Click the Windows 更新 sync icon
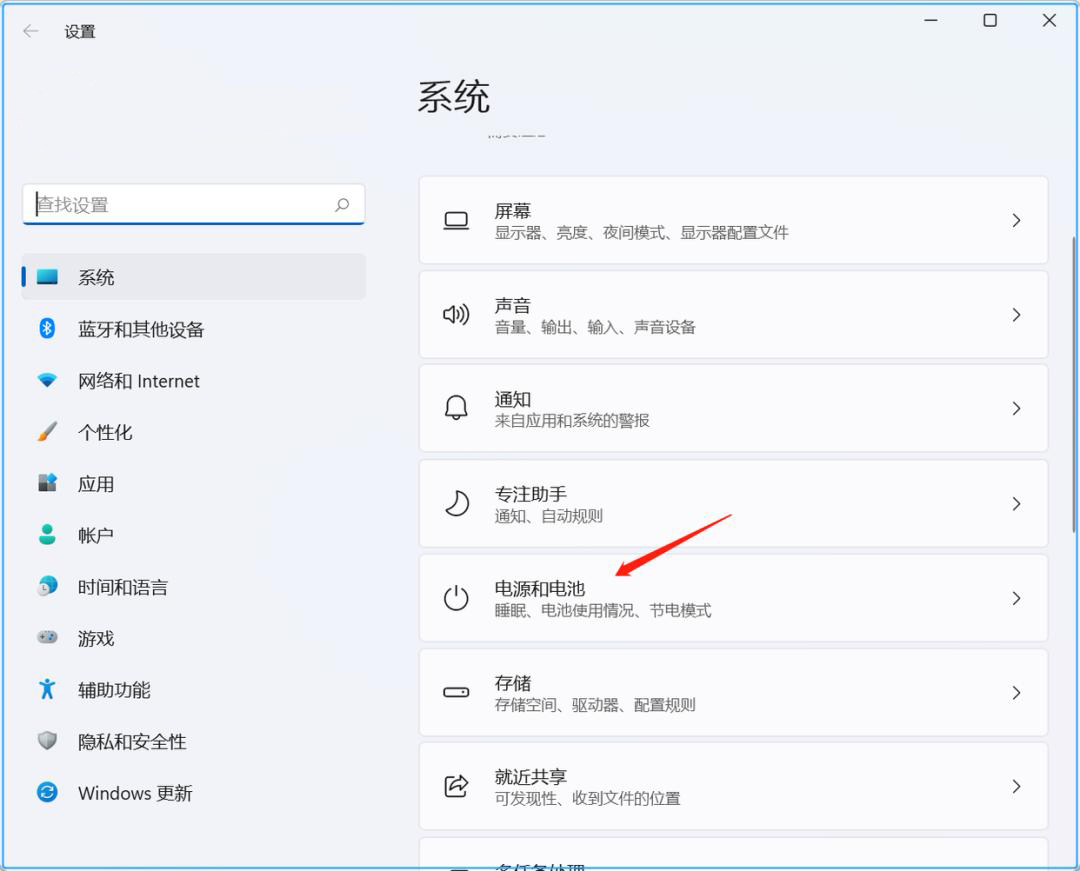Viewport: 1080px width, 871px height. (x=47, y=792)
